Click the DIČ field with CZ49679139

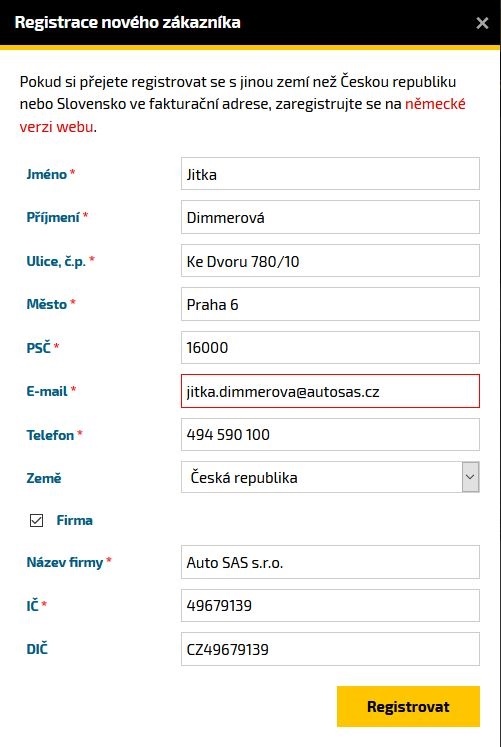tap(330, 649)
